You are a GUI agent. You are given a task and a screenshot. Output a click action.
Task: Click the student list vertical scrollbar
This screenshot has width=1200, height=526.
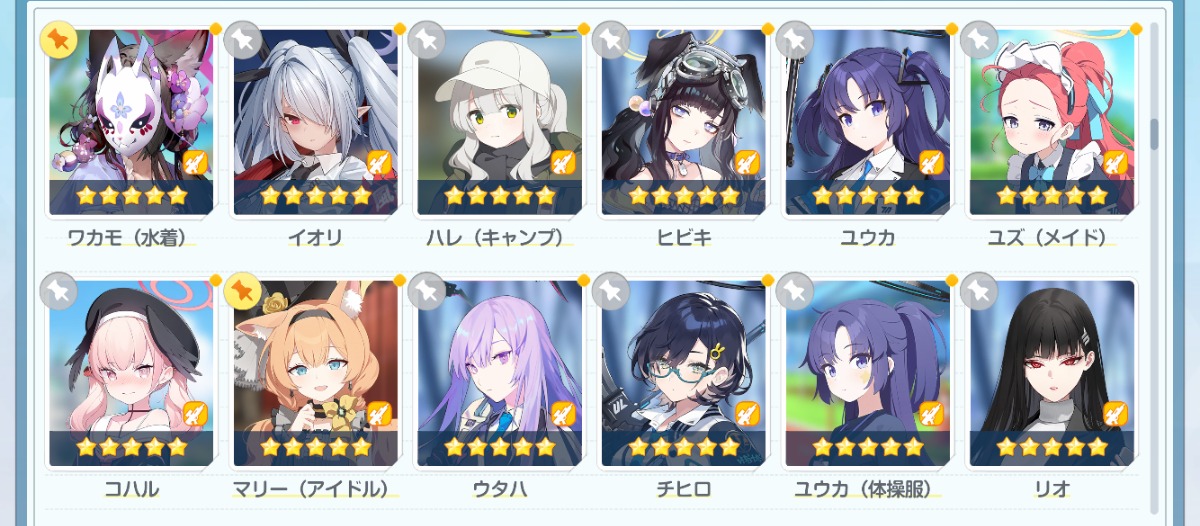(1154, 134)
